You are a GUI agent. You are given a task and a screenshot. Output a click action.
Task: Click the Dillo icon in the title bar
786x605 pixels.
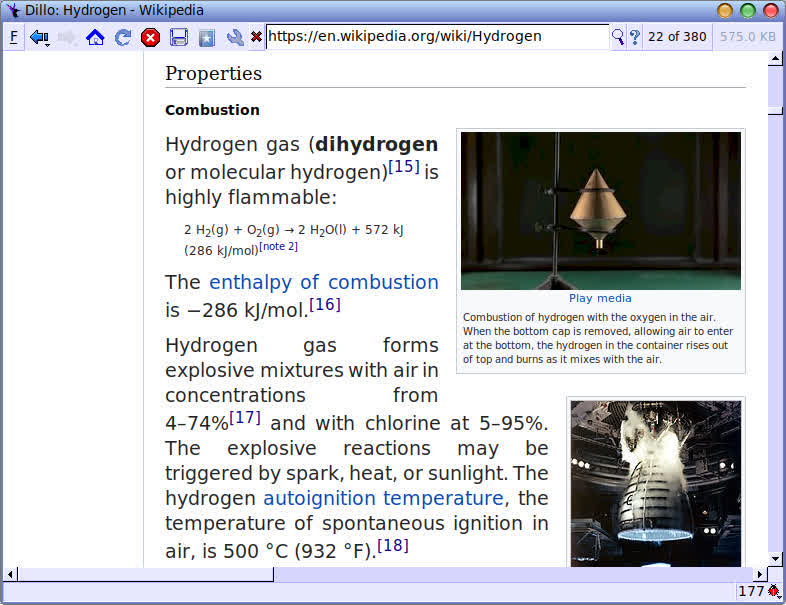pos(13,11)
